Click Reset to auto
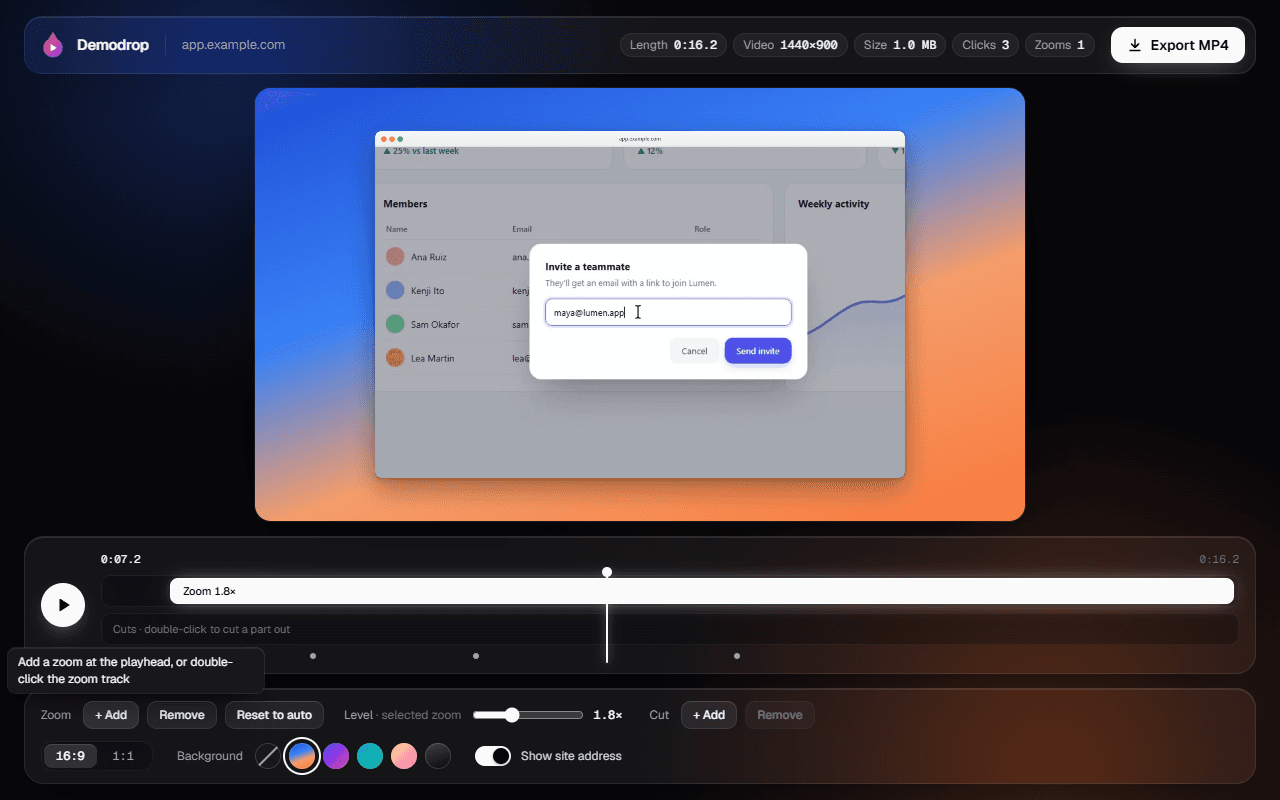Screen dimensions: 1280x800 point(274,715)
